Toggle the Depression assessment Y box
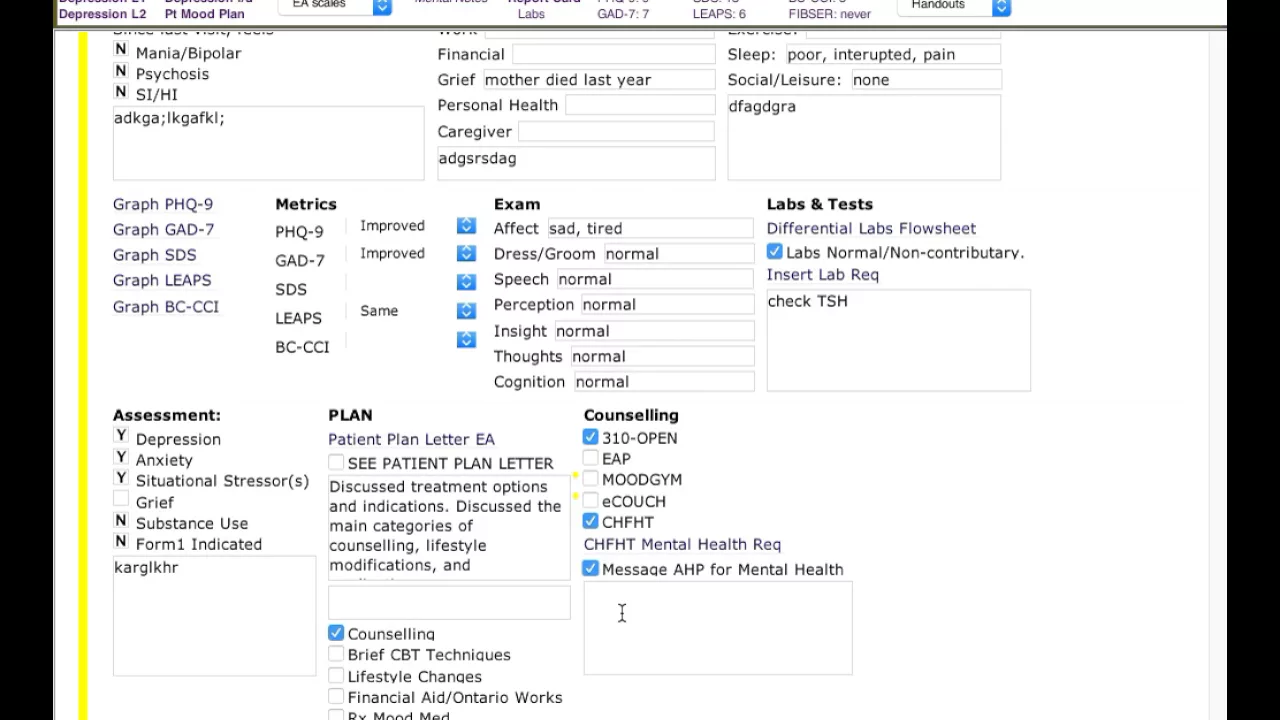The width and height of the screenshot is (1280, 720). (x=121, y=436)
